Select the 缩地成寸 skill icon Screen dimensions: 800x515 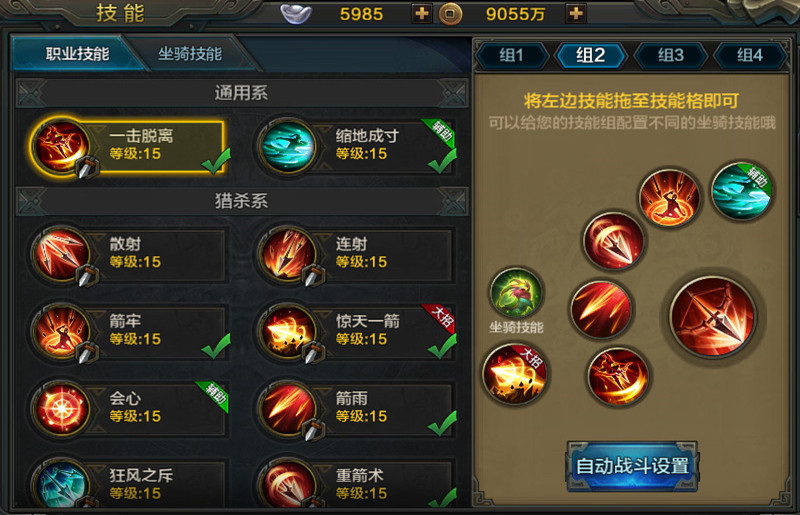pyautogui.click(x=287, y=146)
